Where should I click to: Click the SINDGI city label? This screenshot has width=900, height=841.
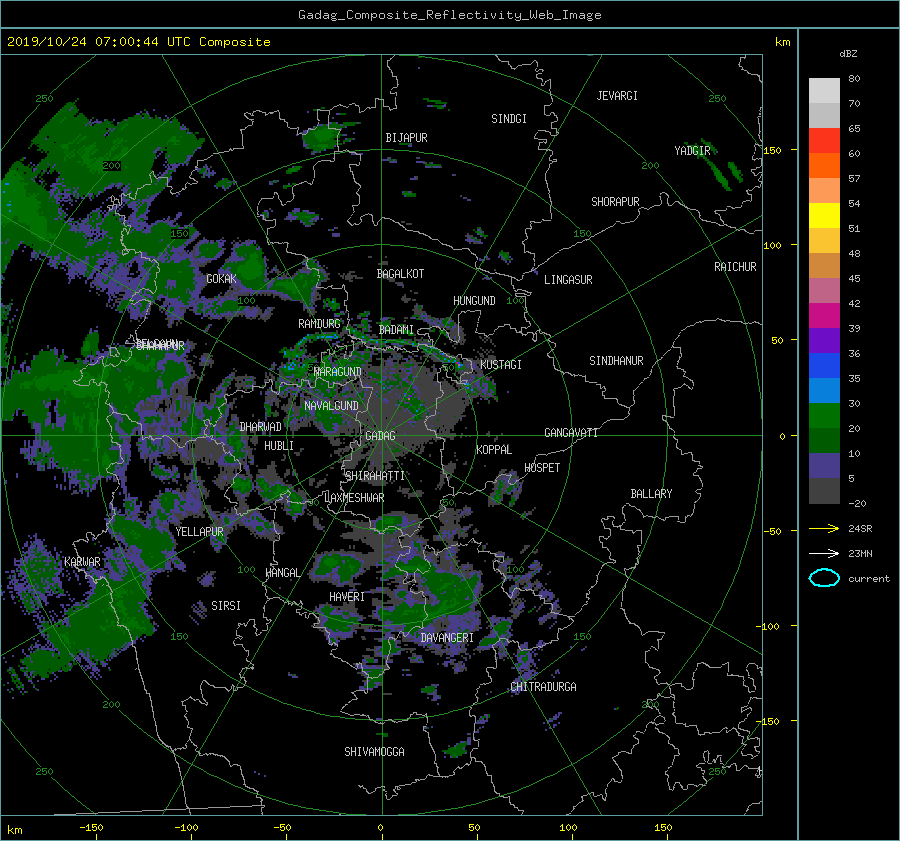509,119
